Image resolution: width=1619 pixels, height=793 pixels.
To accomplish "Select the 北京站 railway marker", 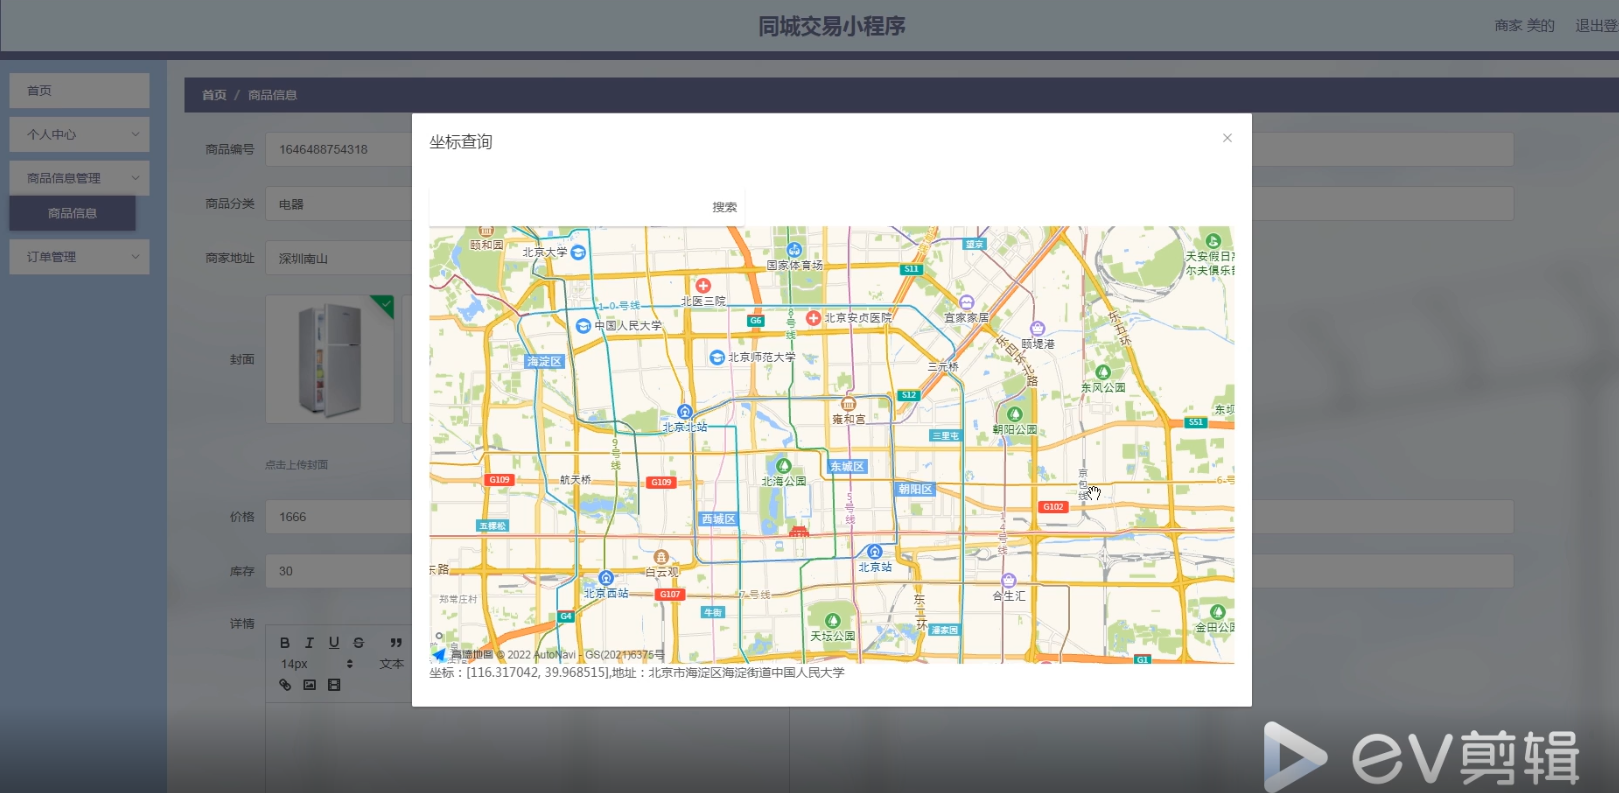I will 874,552.
